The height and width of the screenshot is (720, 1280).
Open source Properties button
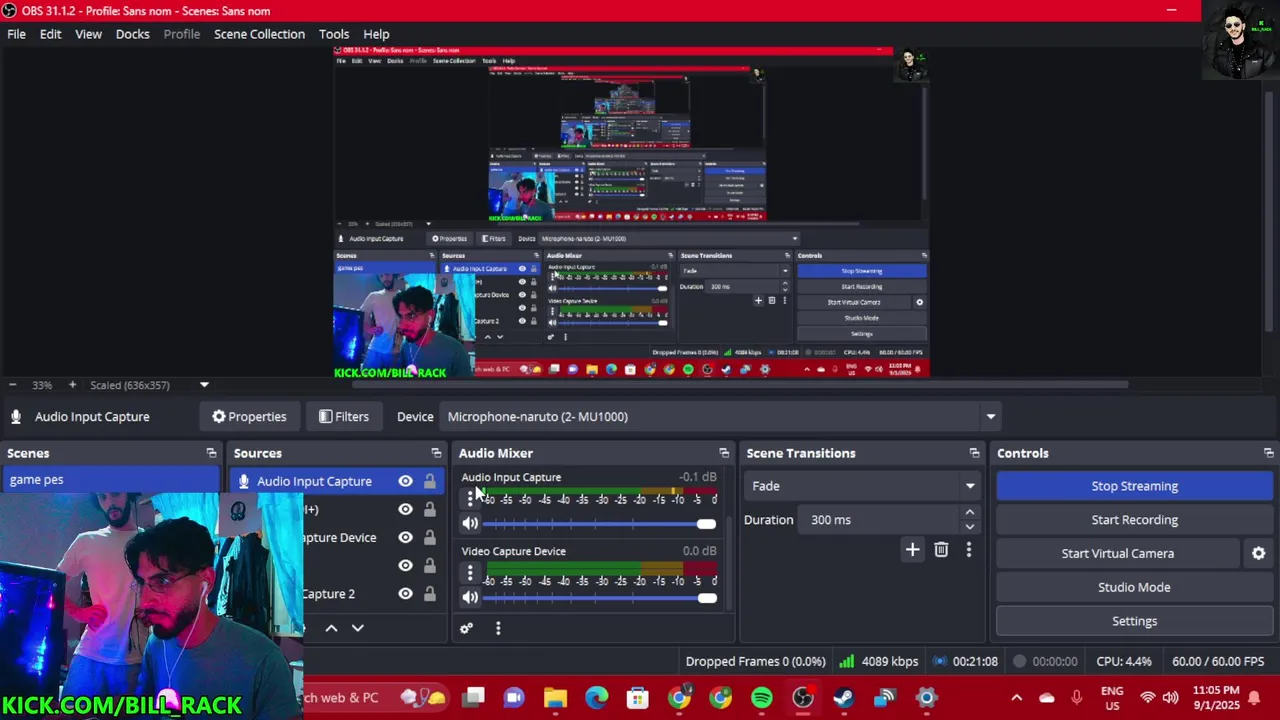[249, 417]
